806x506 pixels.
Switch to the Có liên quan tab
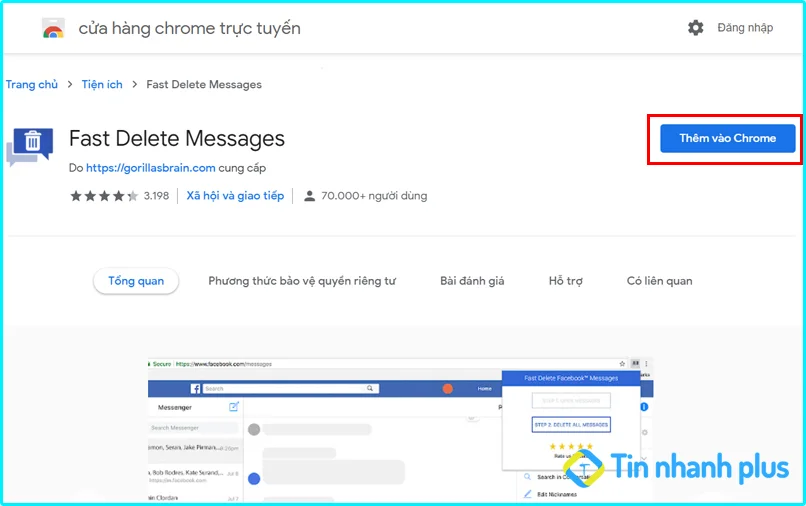click(660, 281)
